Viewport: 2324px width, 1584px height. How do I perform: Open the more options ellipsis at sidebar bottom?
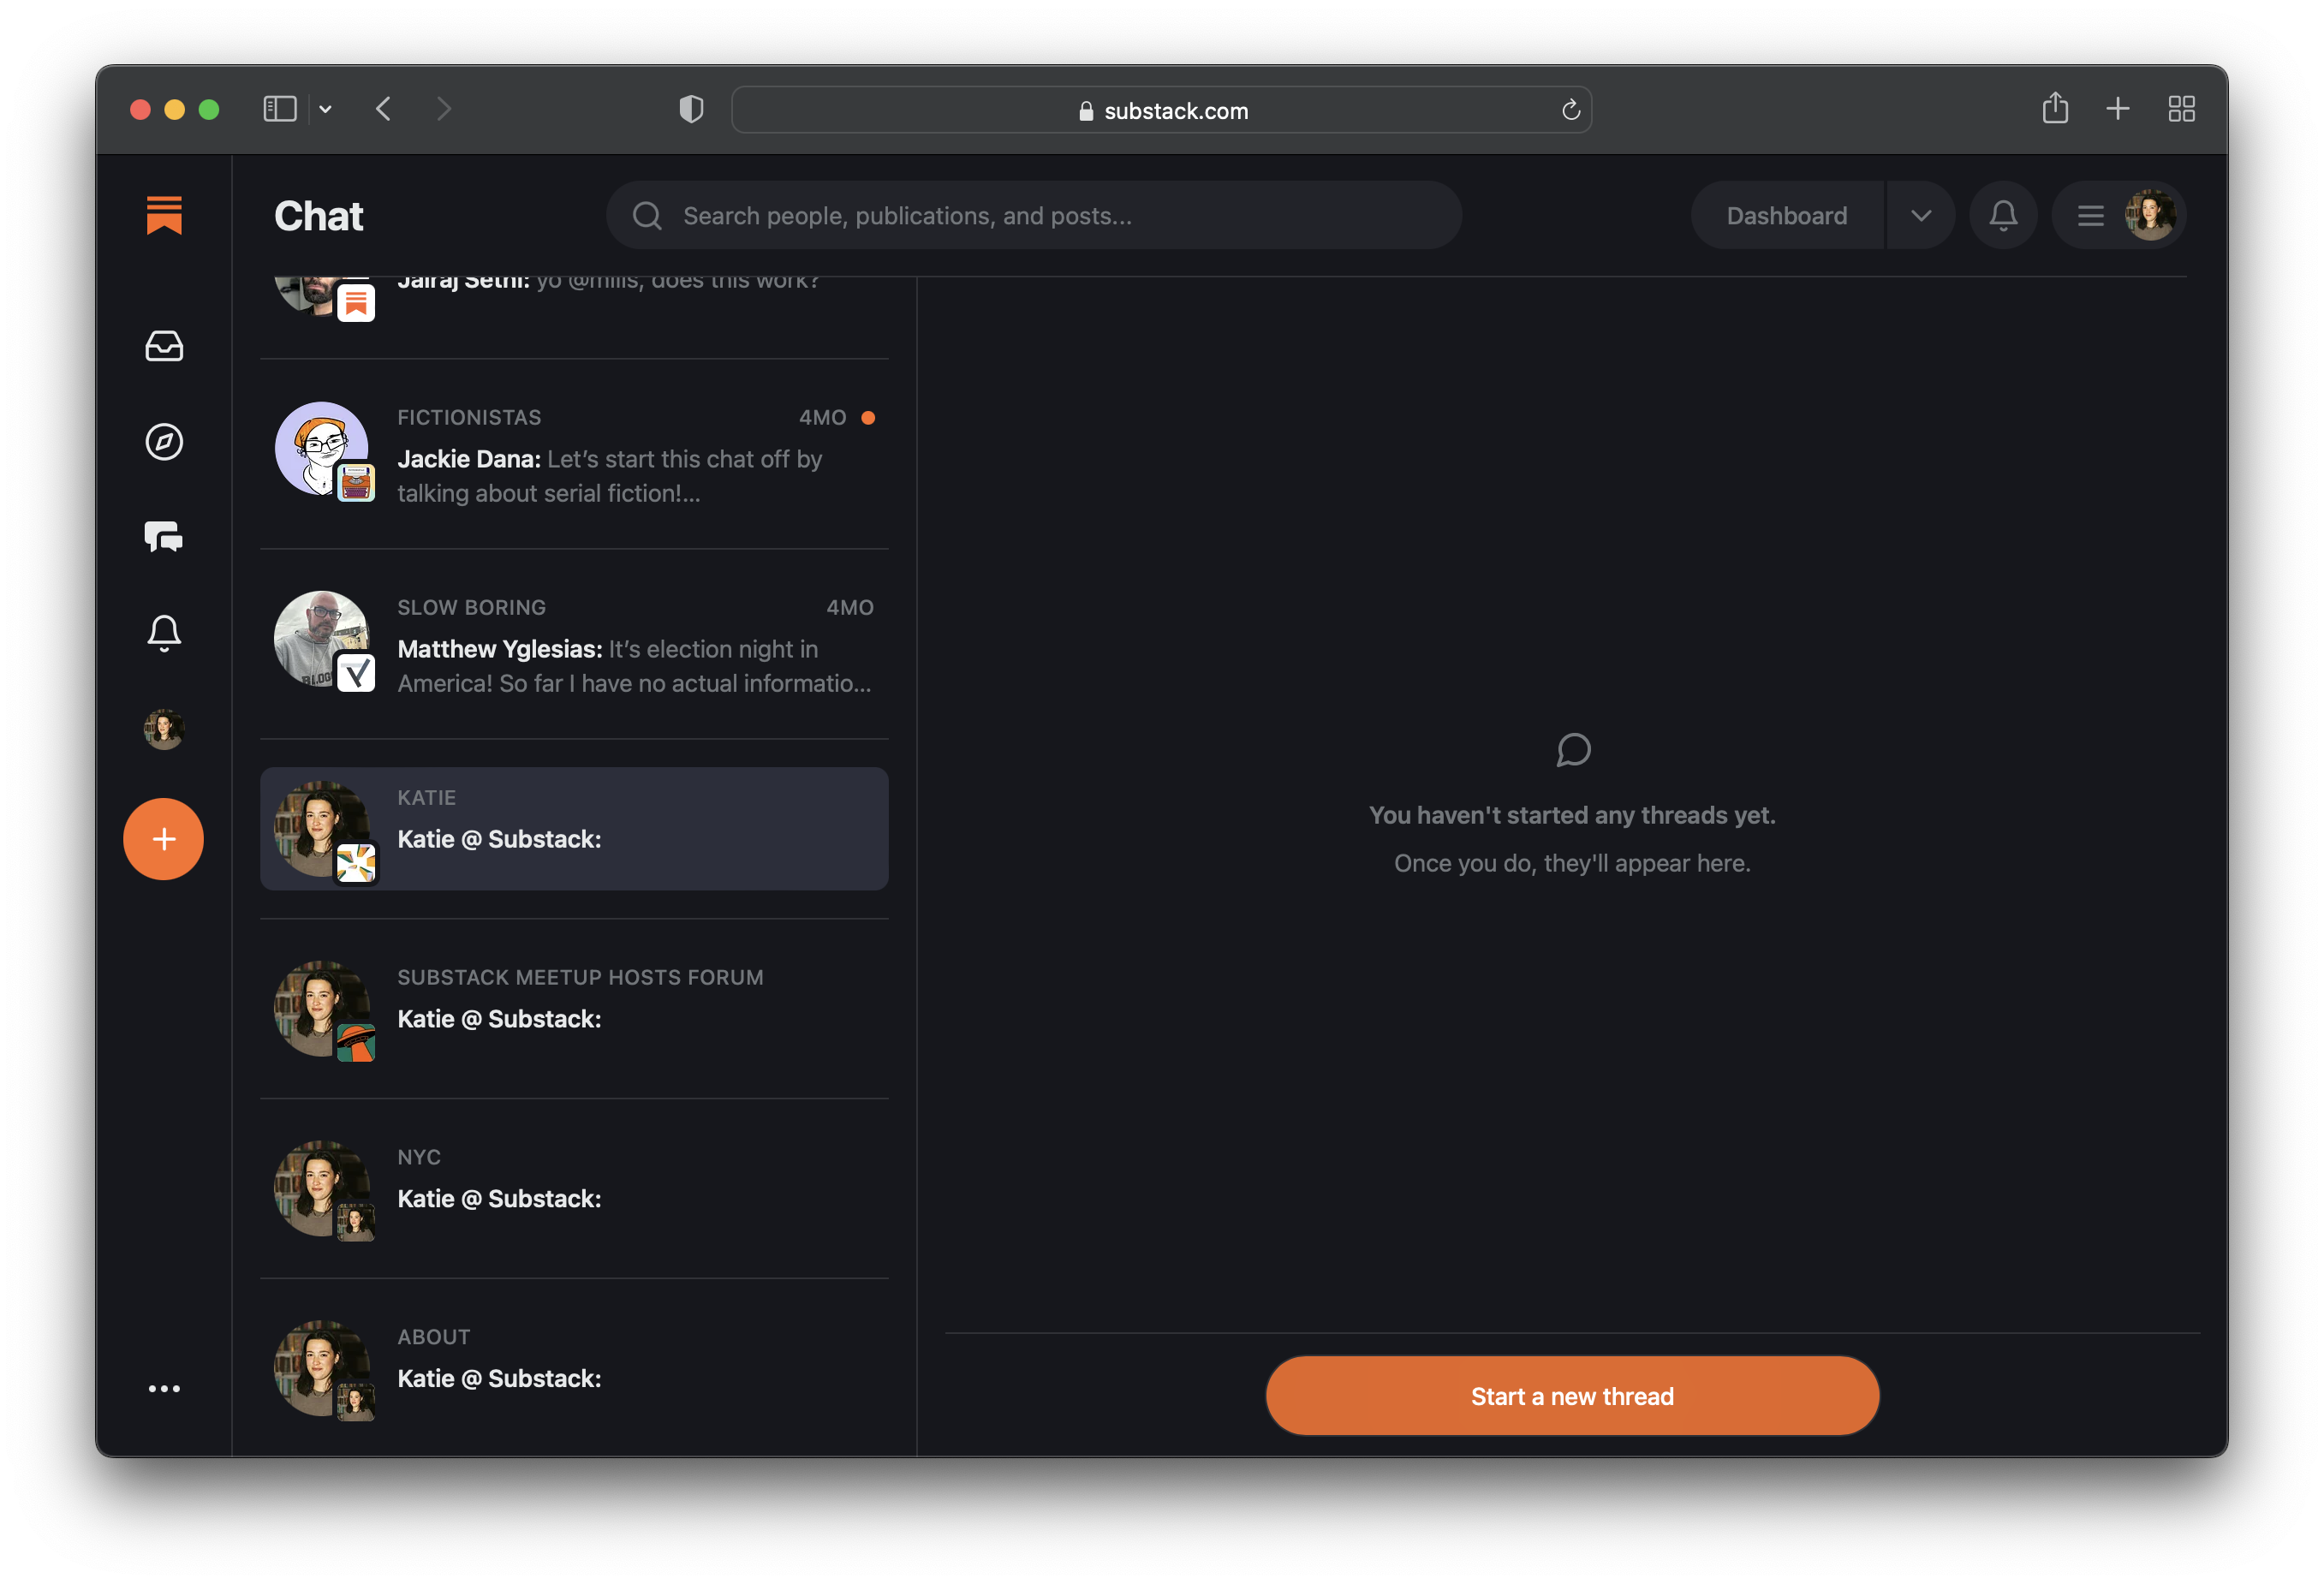coord(164,1388)
